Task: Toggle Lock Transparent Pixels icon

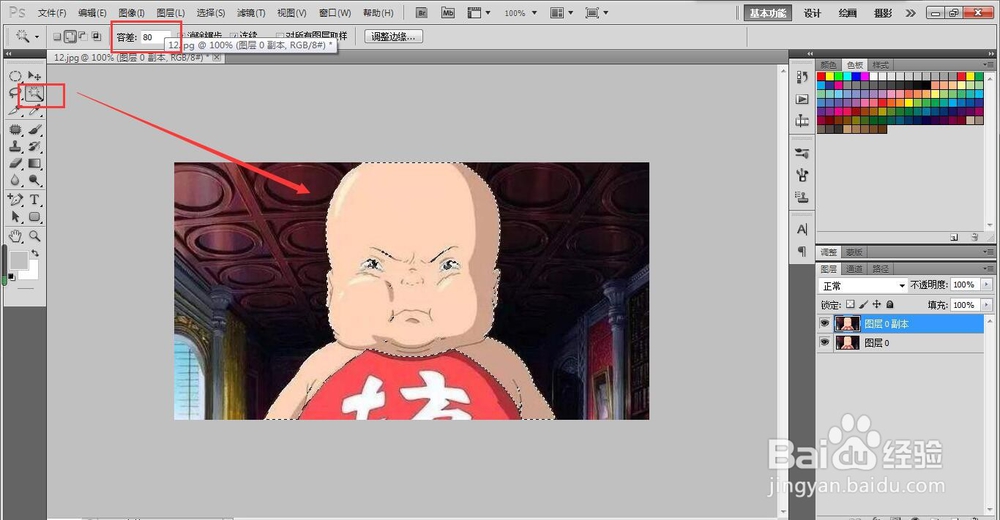Action: (850, 304)
